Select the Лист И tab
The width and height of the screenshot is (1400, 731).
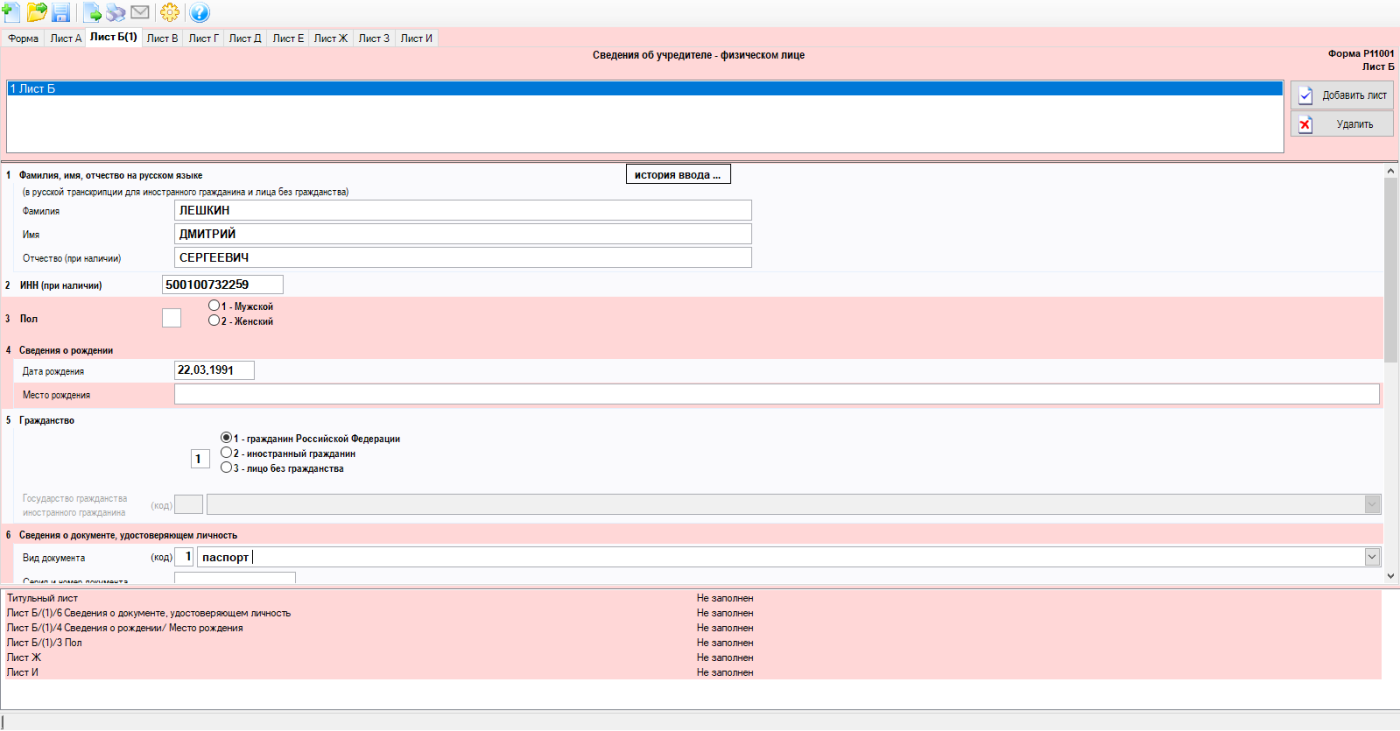click(417, 38)
